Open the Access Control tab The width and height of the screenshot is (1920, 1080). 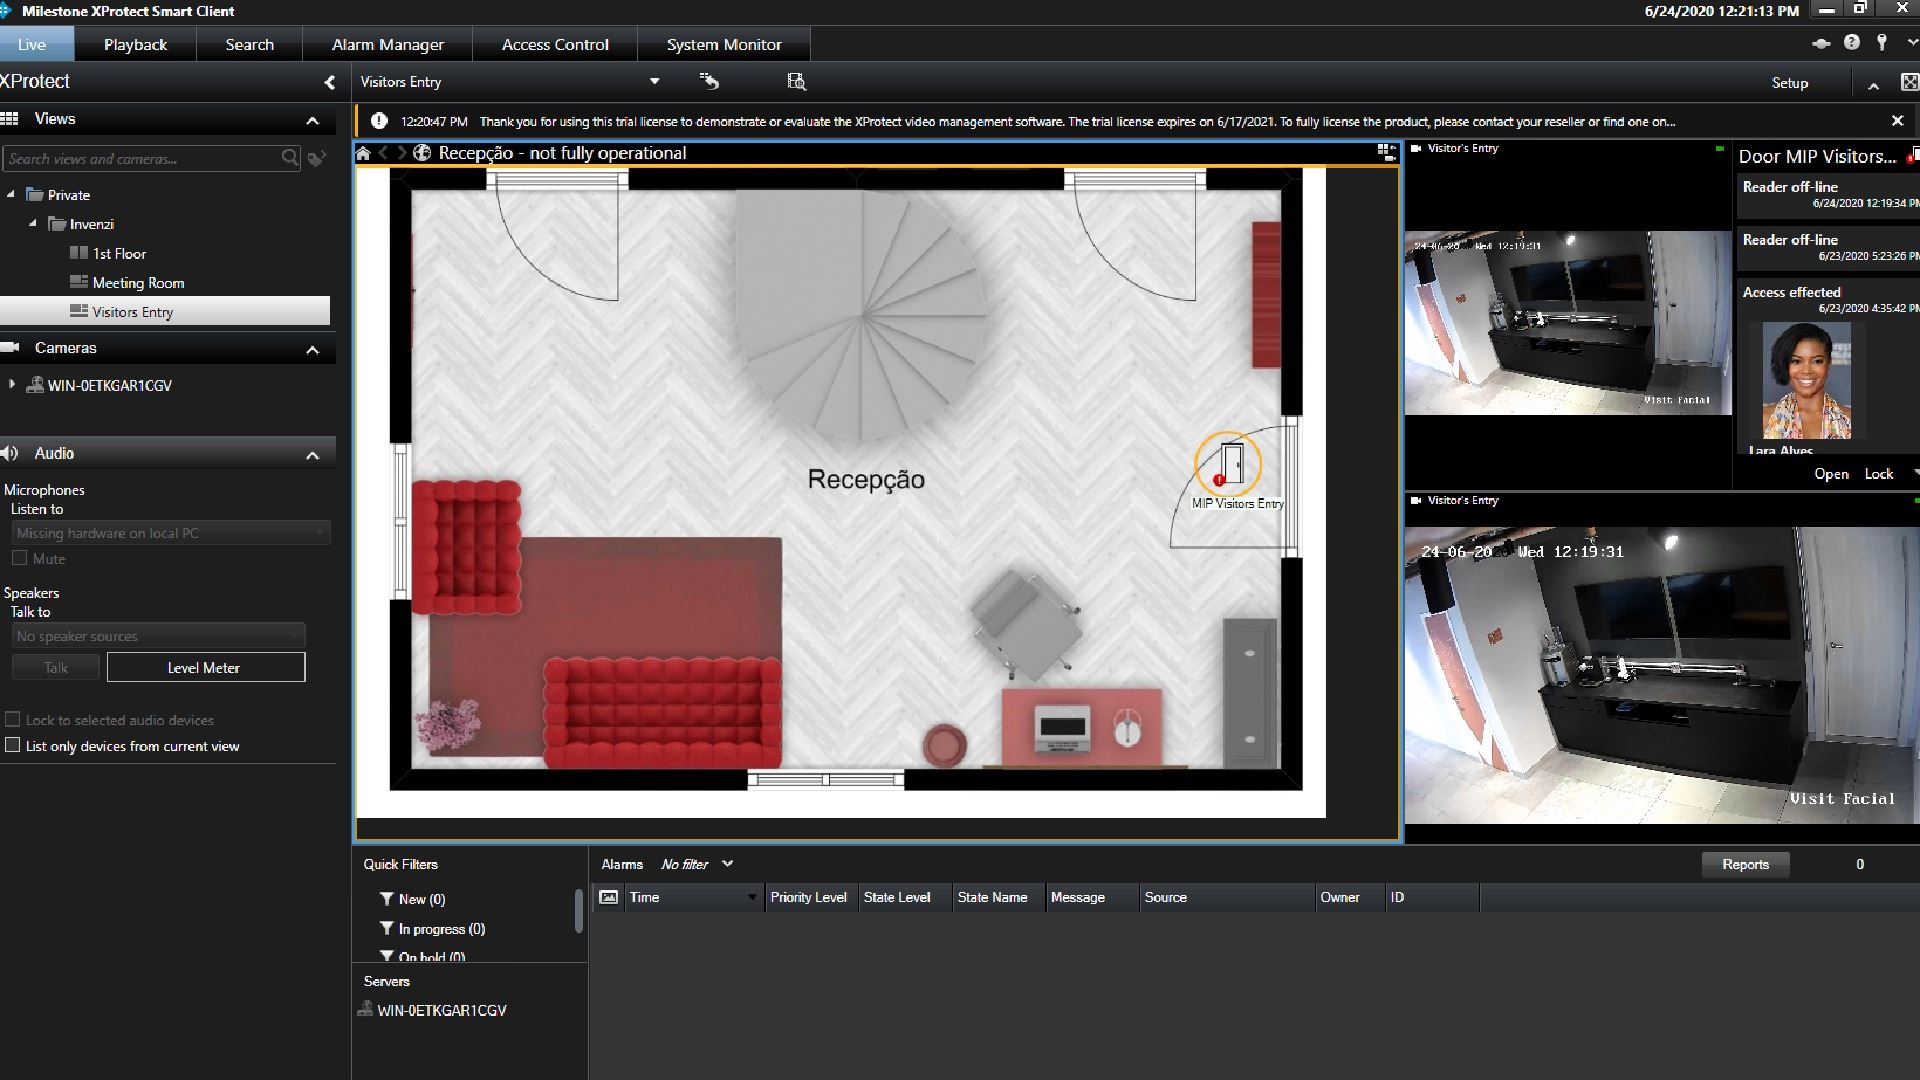pos(555,44)
